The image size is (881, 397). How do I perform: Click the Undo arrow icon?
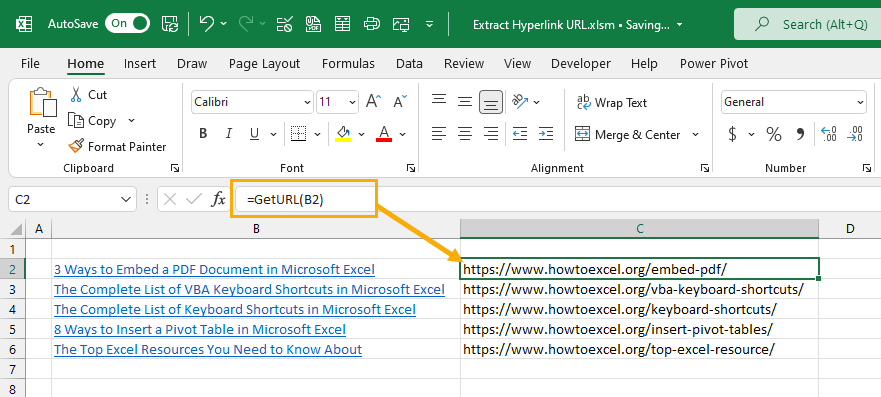click(206, 24)
